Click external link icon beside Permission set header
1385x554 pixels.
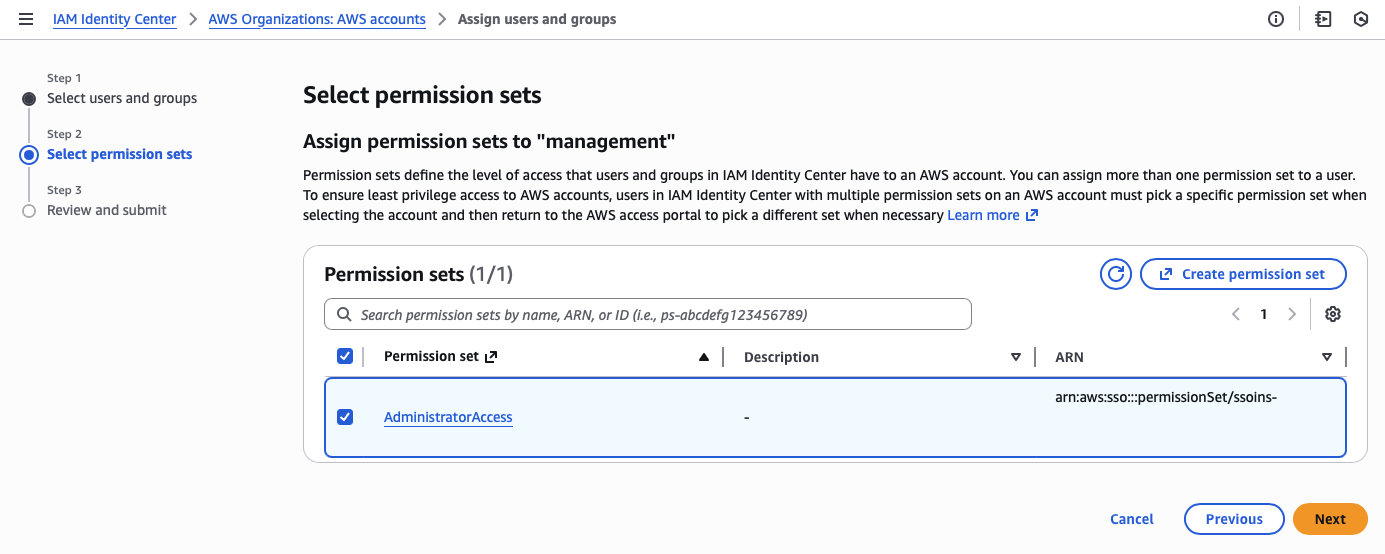(491, 357)
